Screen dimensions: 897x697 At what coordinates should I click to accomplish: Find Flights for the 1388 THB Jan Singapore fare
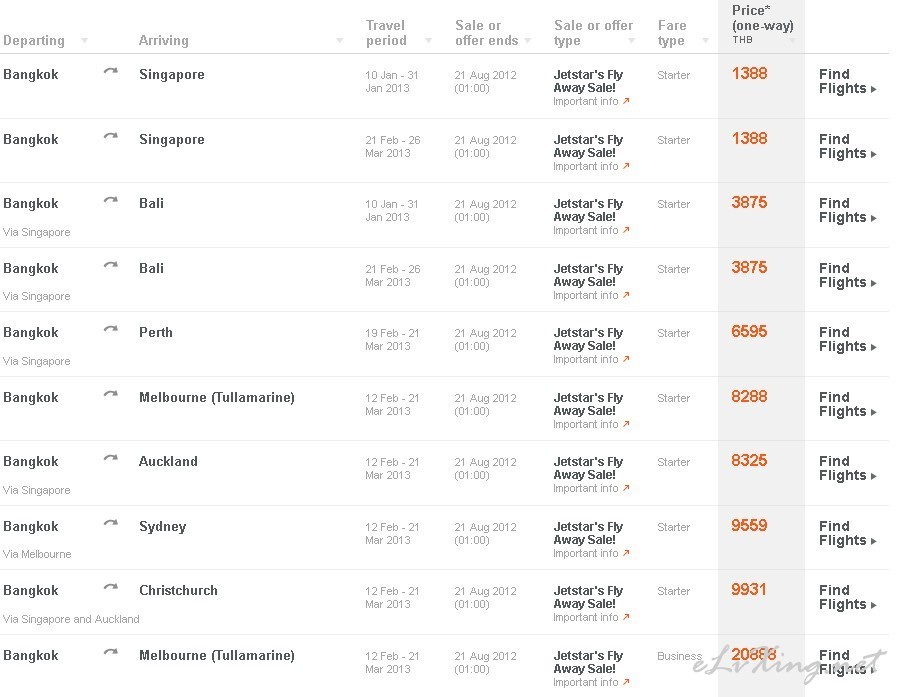click(847, 81)
